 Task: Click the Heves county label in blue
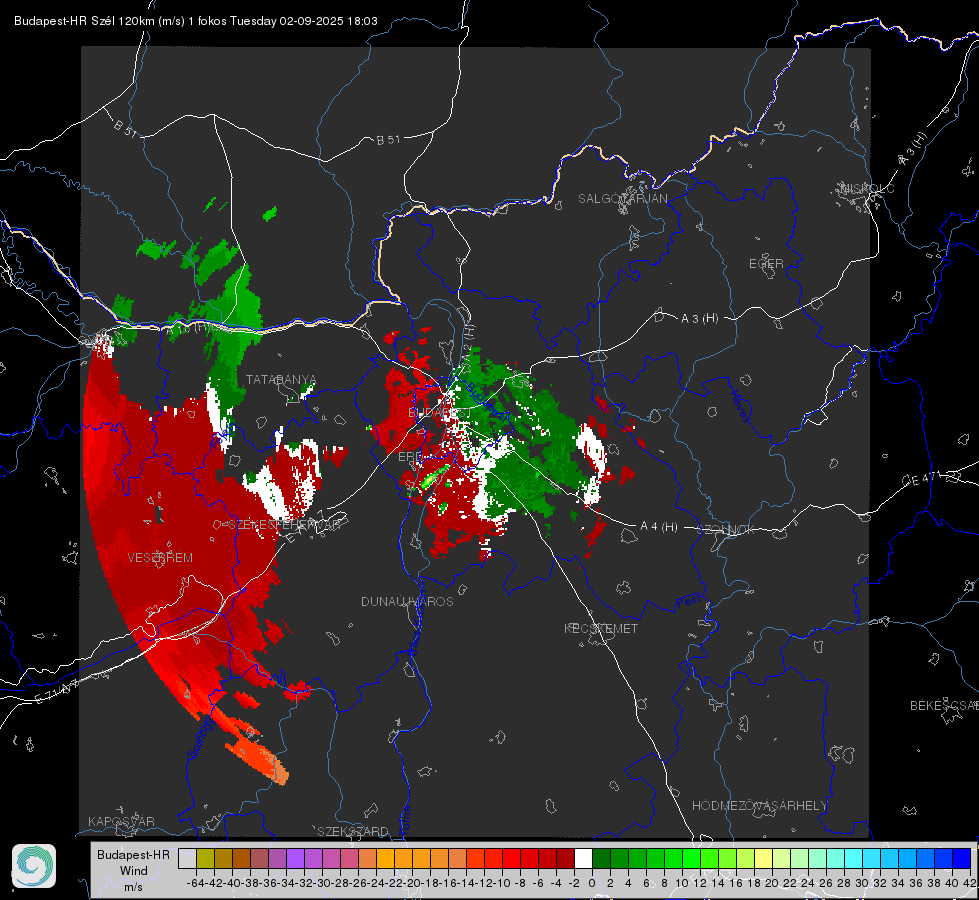click(x=740, y=406)
